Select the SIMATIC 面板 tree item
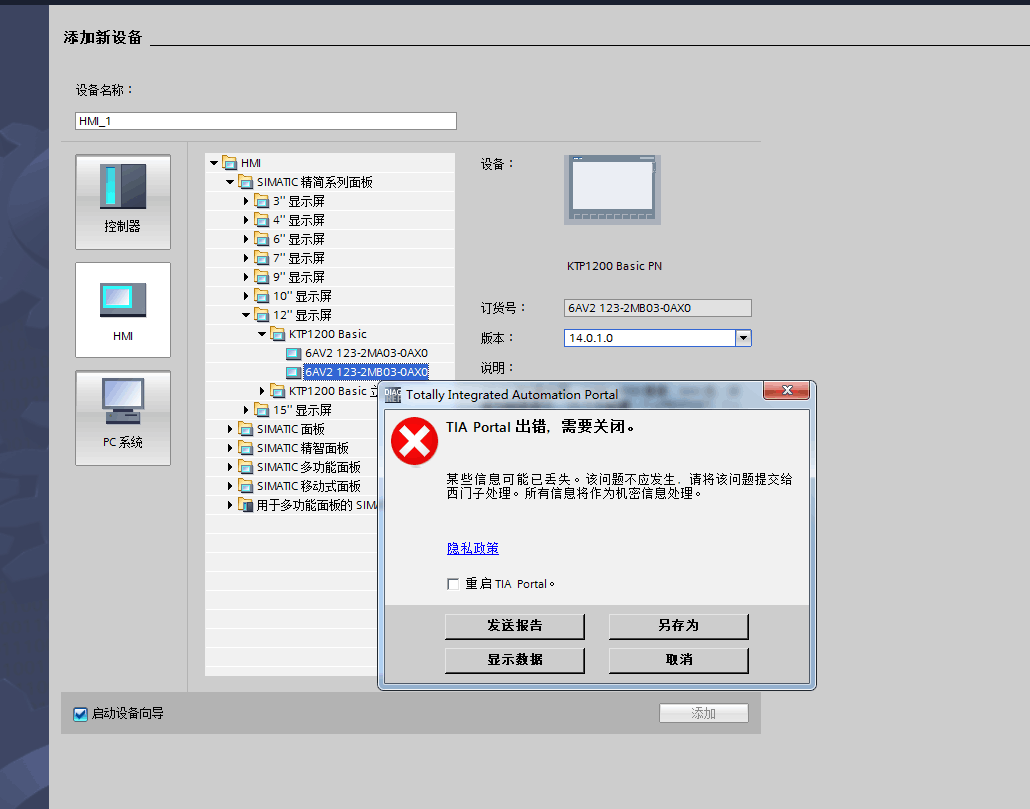 click(x=291, y=429)
